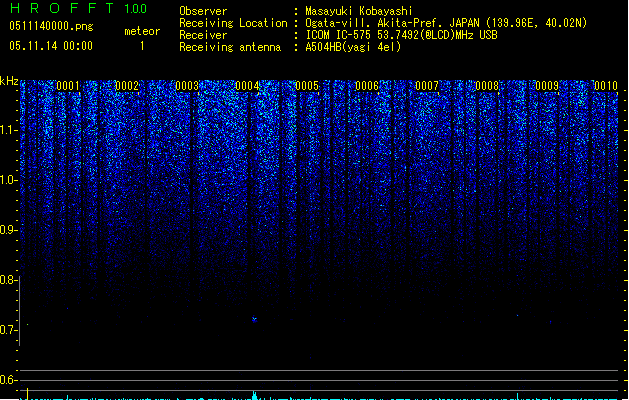Screen dimensions: 629x400
Task: Click time marker 0004 on spectrogram
Action: click(x=247, y=86)
